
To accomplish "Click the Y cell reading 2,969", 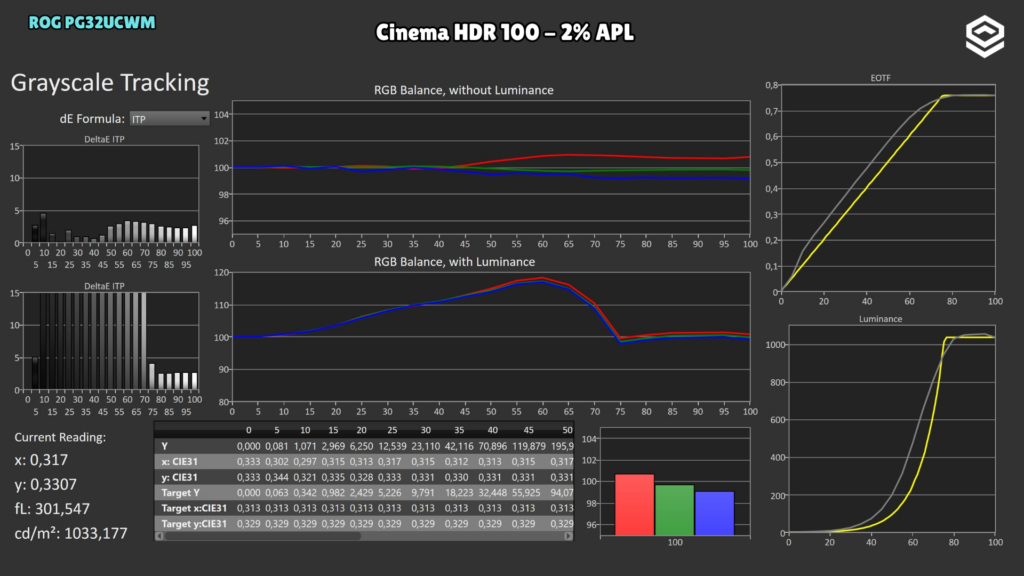I will pyautogui.click(x=333, y=446).
